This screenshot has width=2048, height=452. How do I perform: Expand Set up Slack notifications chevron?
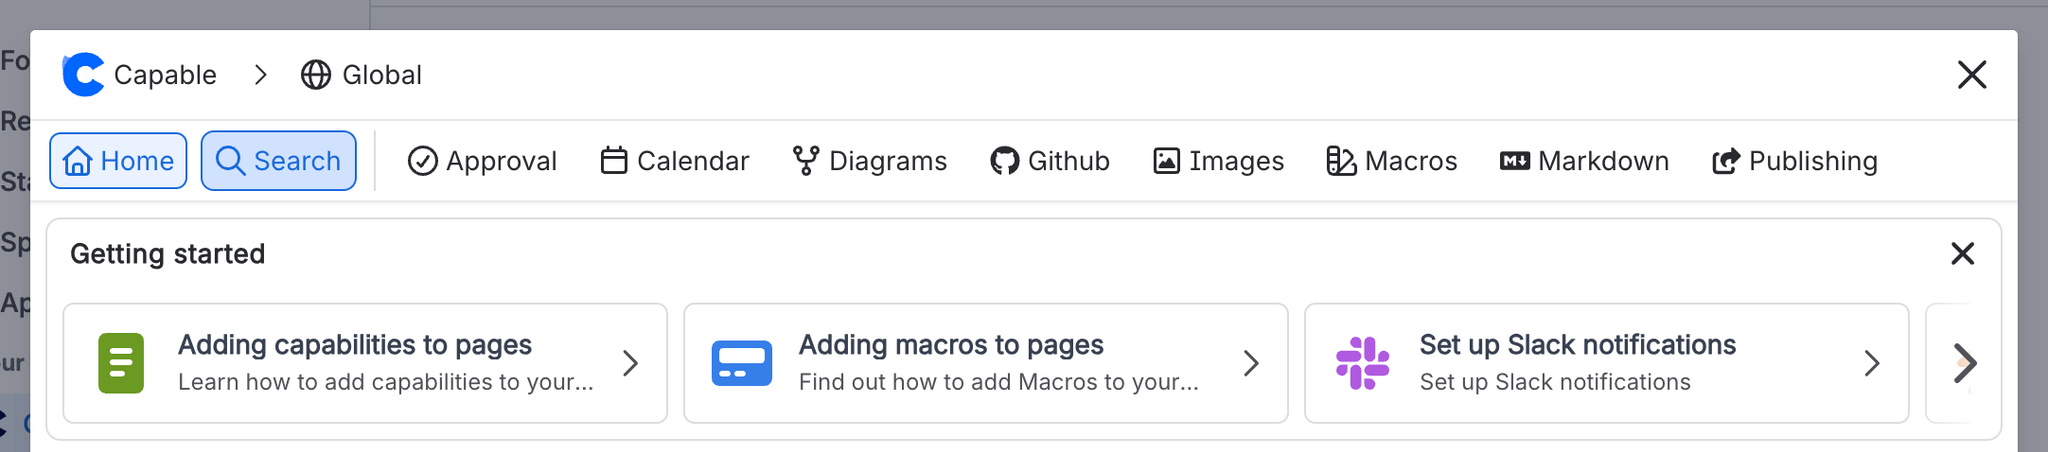click(x=1872, y=363)
